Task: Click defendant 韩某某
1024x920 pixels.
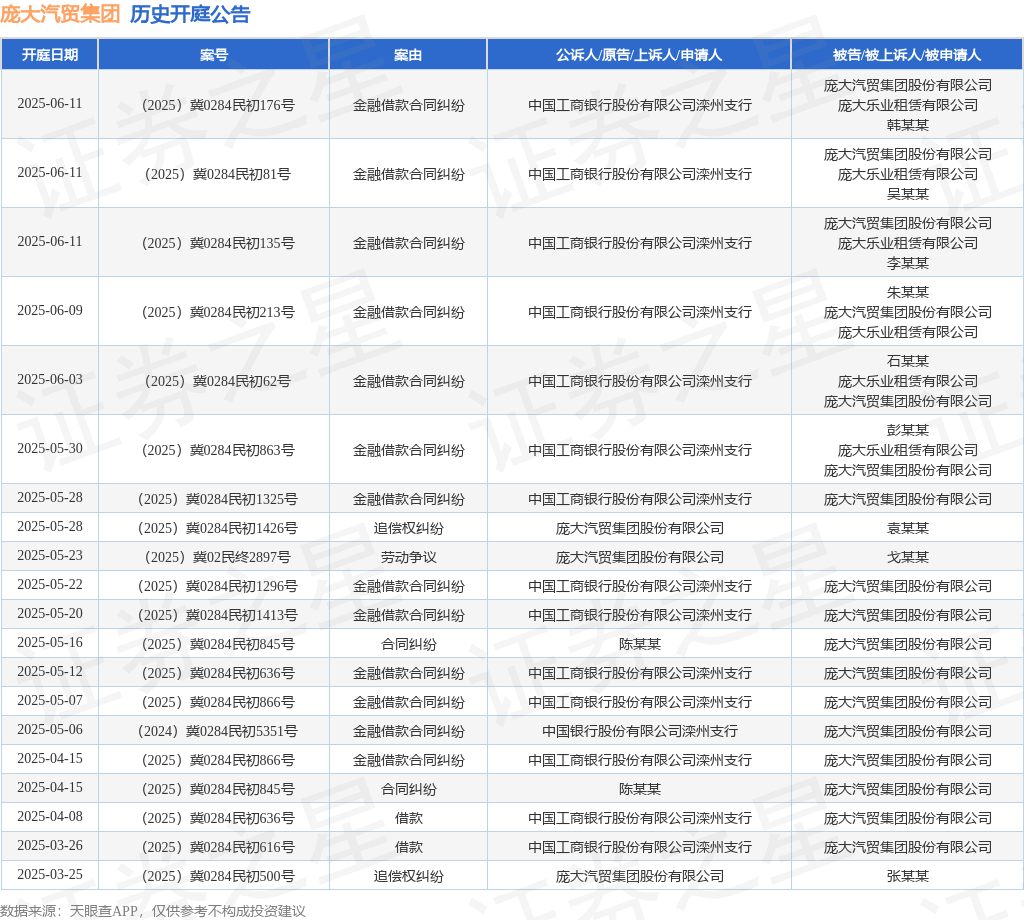Action: [x=908, y=125]
